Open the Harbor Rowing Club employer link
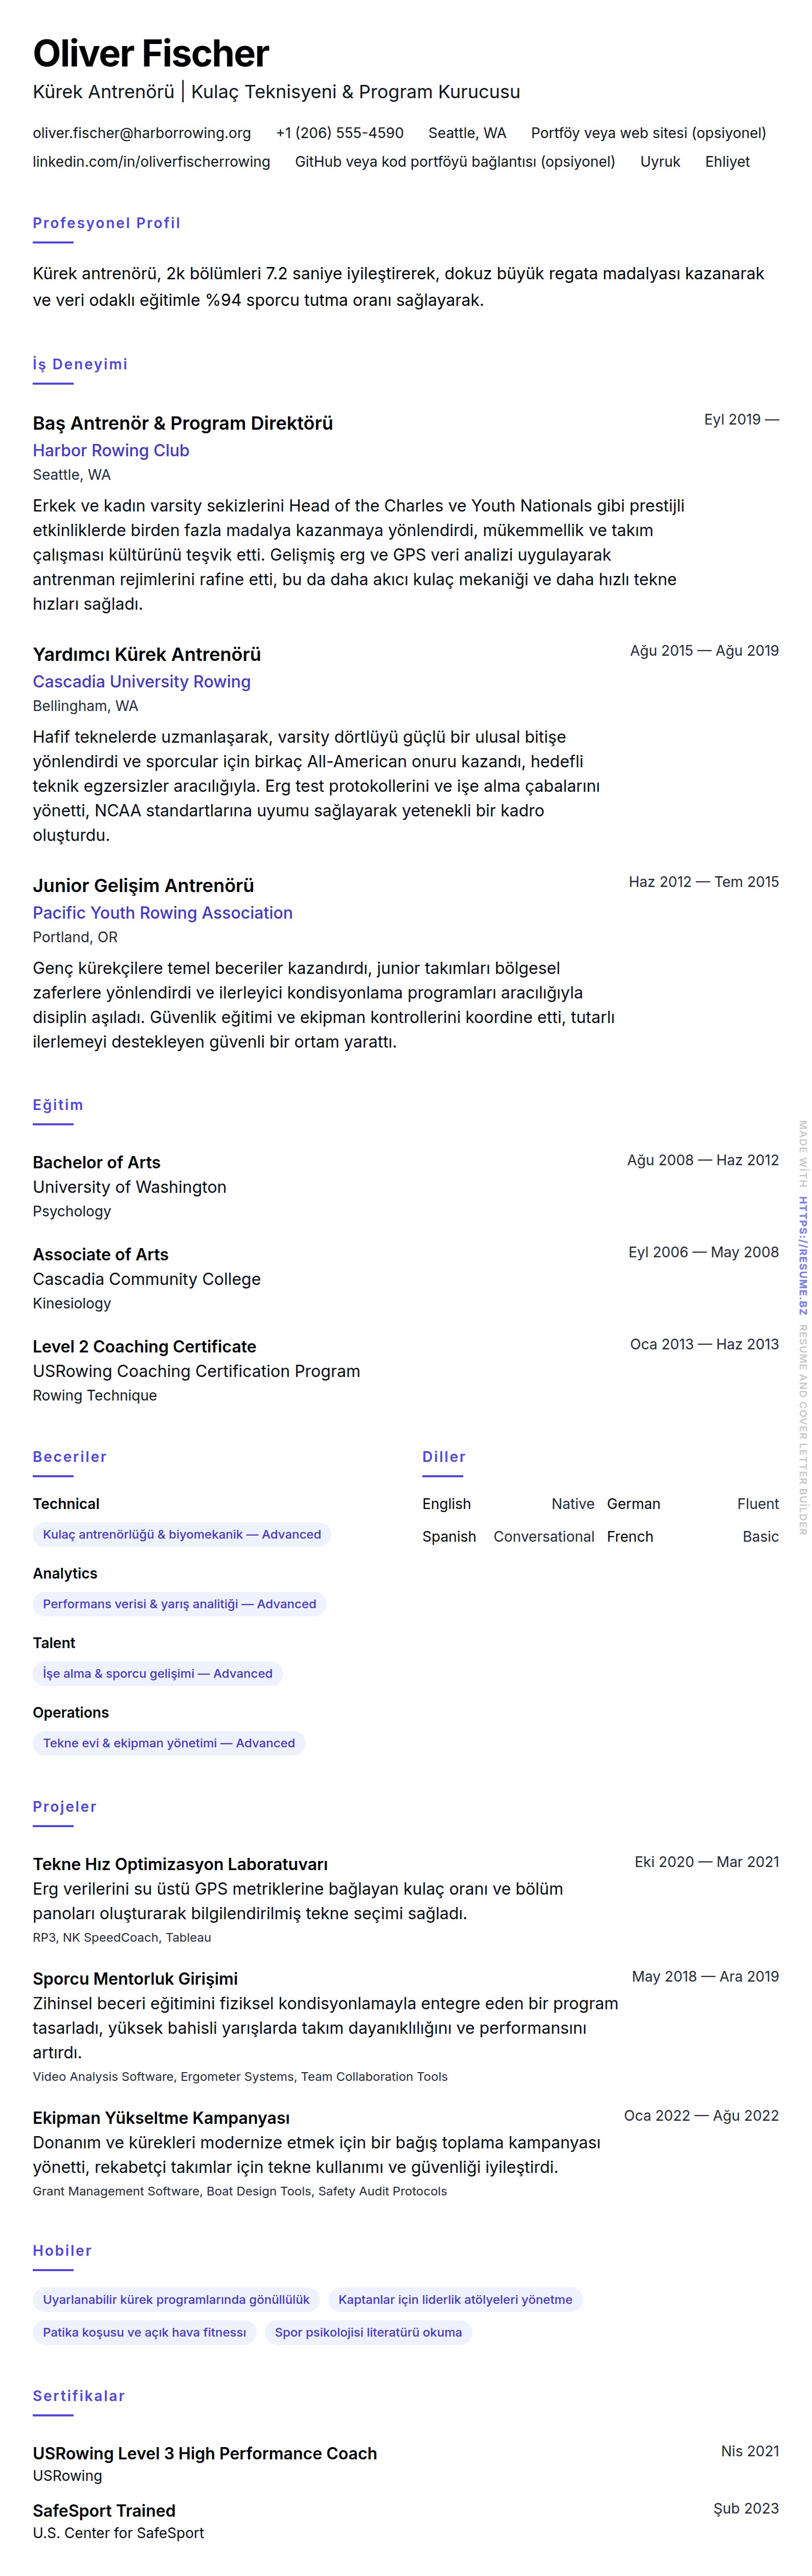 click(111, 451)
